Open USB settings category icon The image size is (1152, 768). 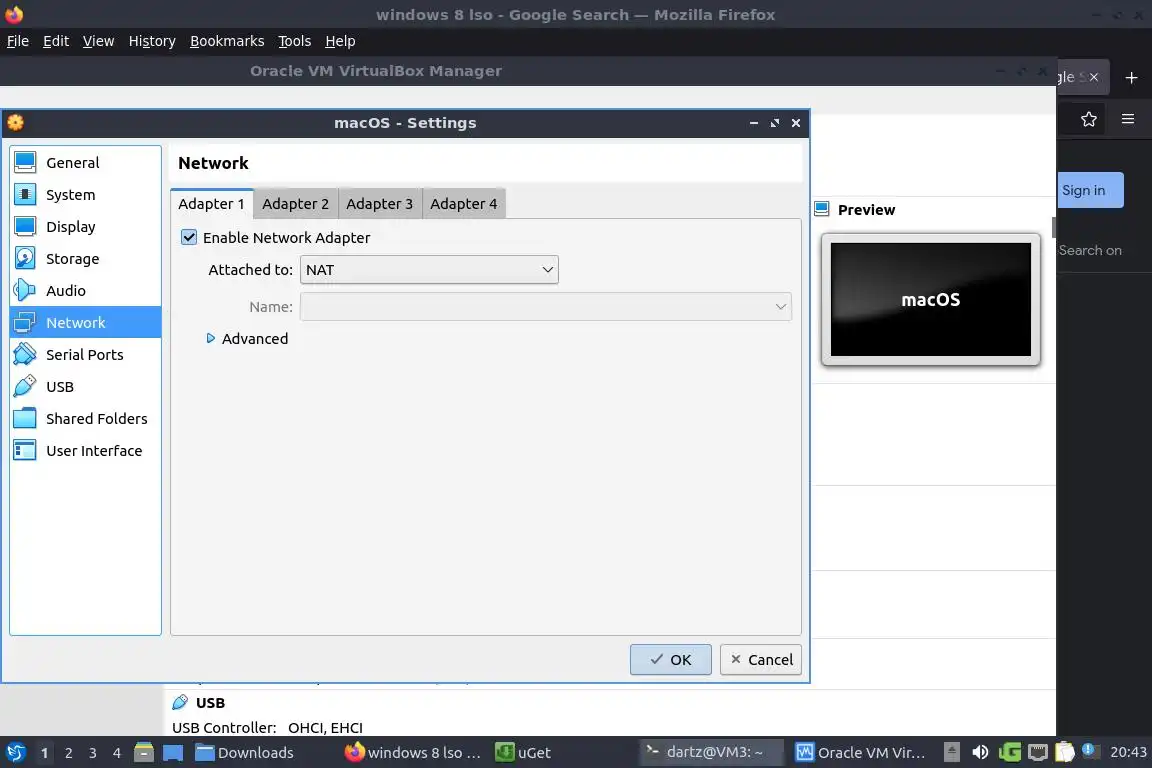click(25, 387)
